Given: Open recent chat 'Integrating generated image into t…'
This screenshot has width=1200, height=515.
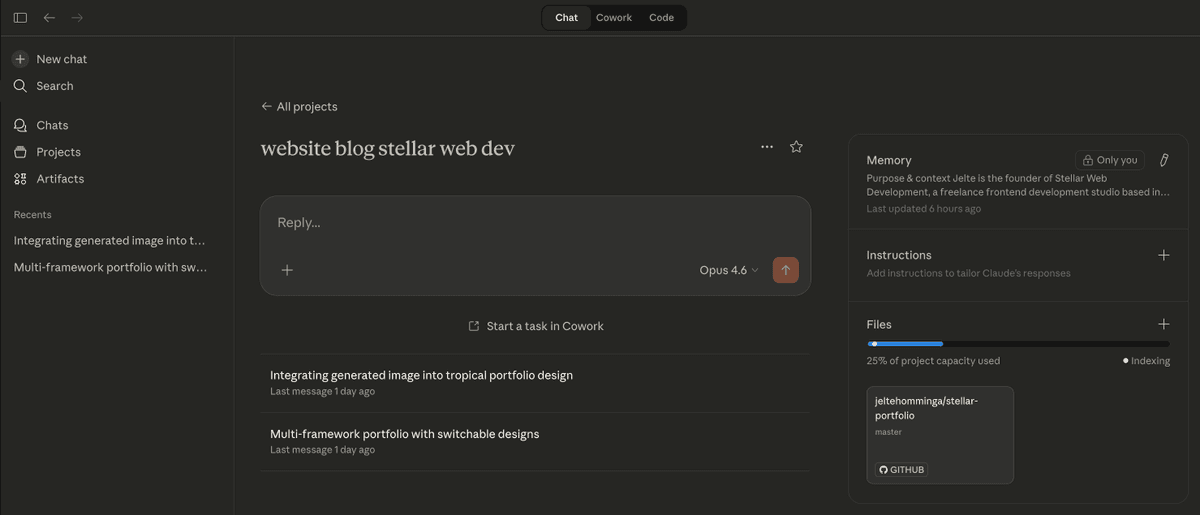Looking at the screenshot, I should point(110,241).
